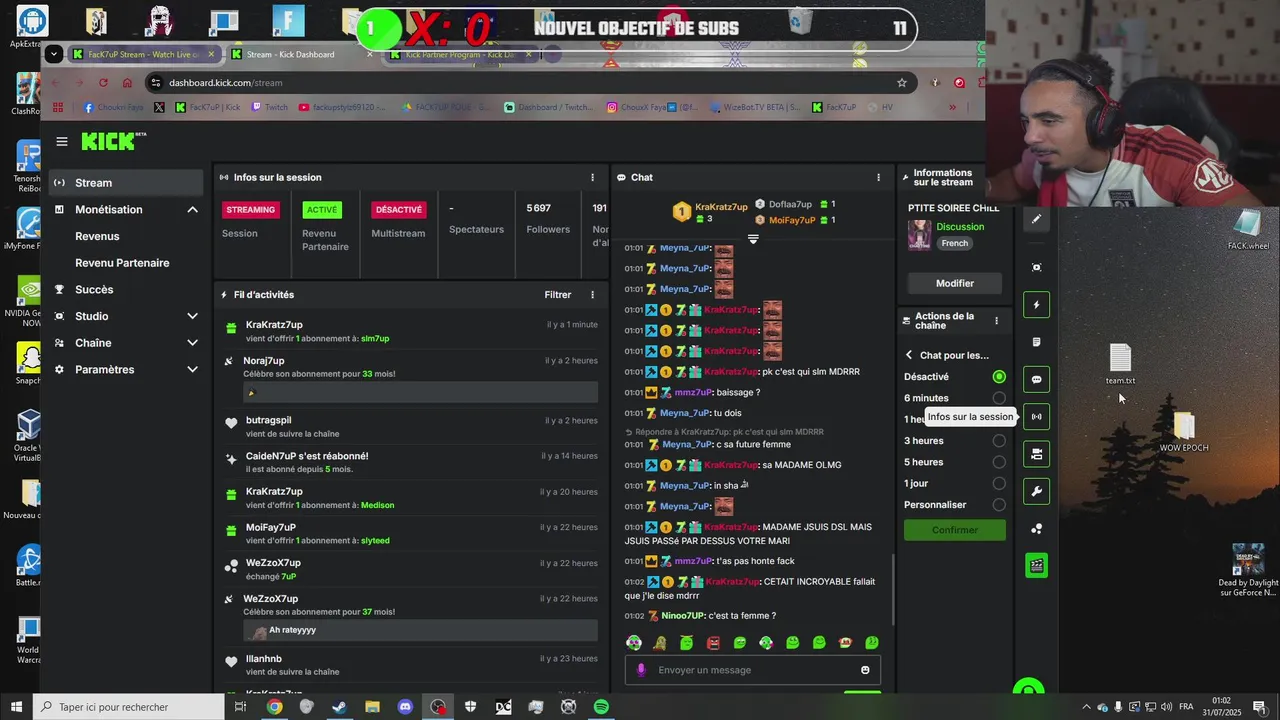Open Google Chrome from the taskbar
This screenshot has height=720, width=1280.
coord(274,707)
